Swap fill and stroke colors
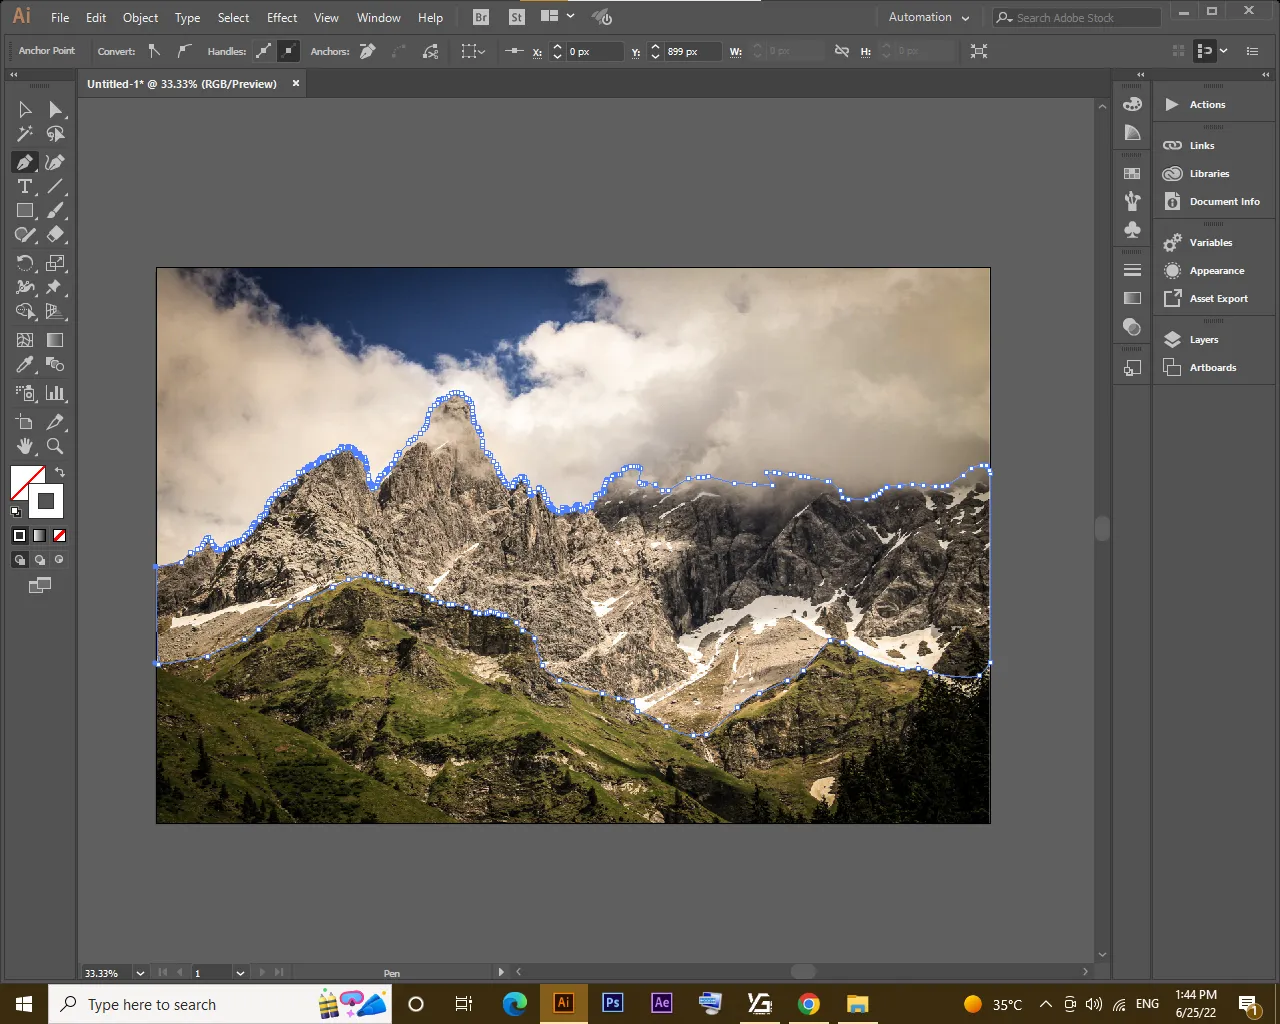 tap(60, 472)
